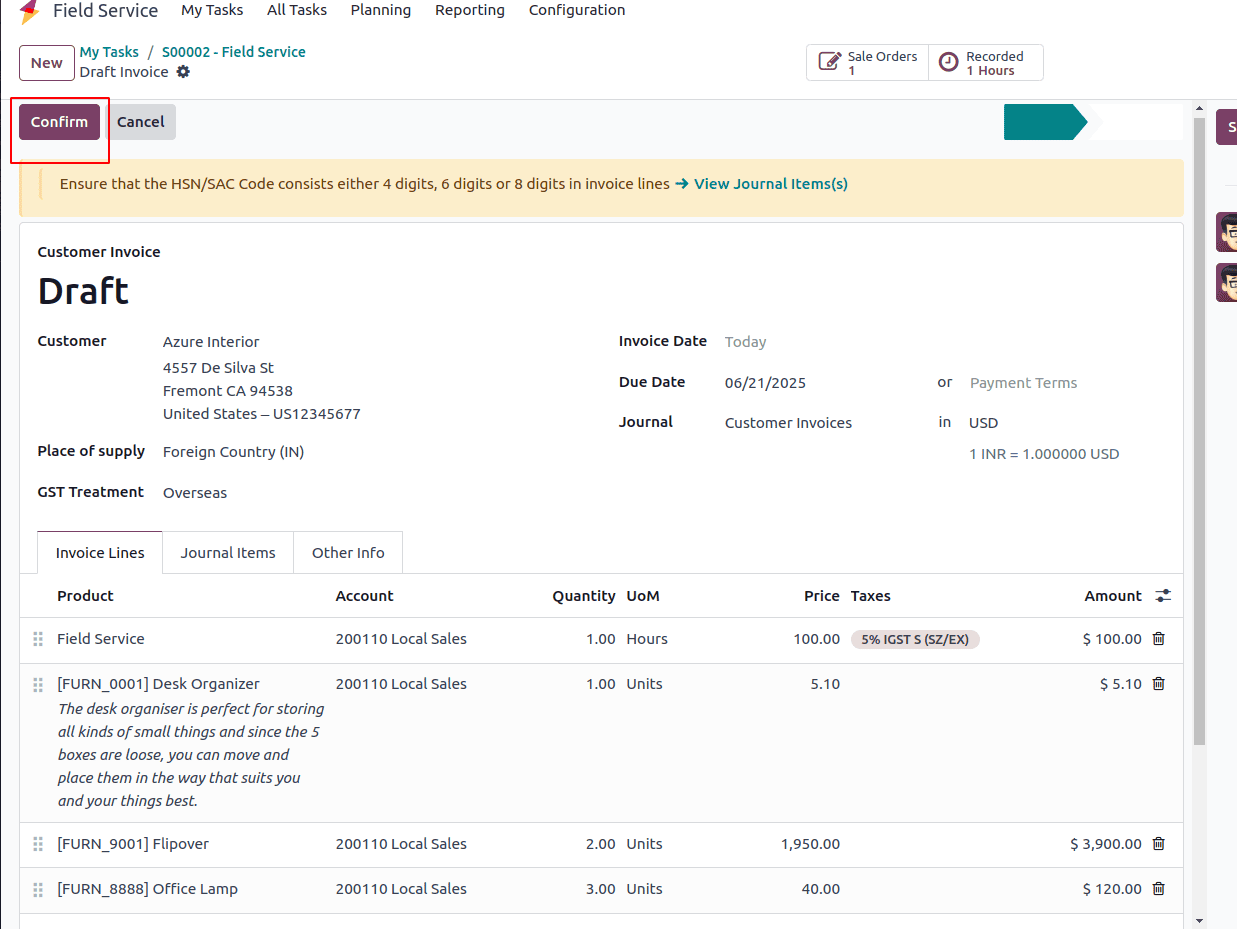Image resolution: width=1237 pixels, height=929 pixels.
Task: Open the Reporting menu
Action: [x=469, y=10]
